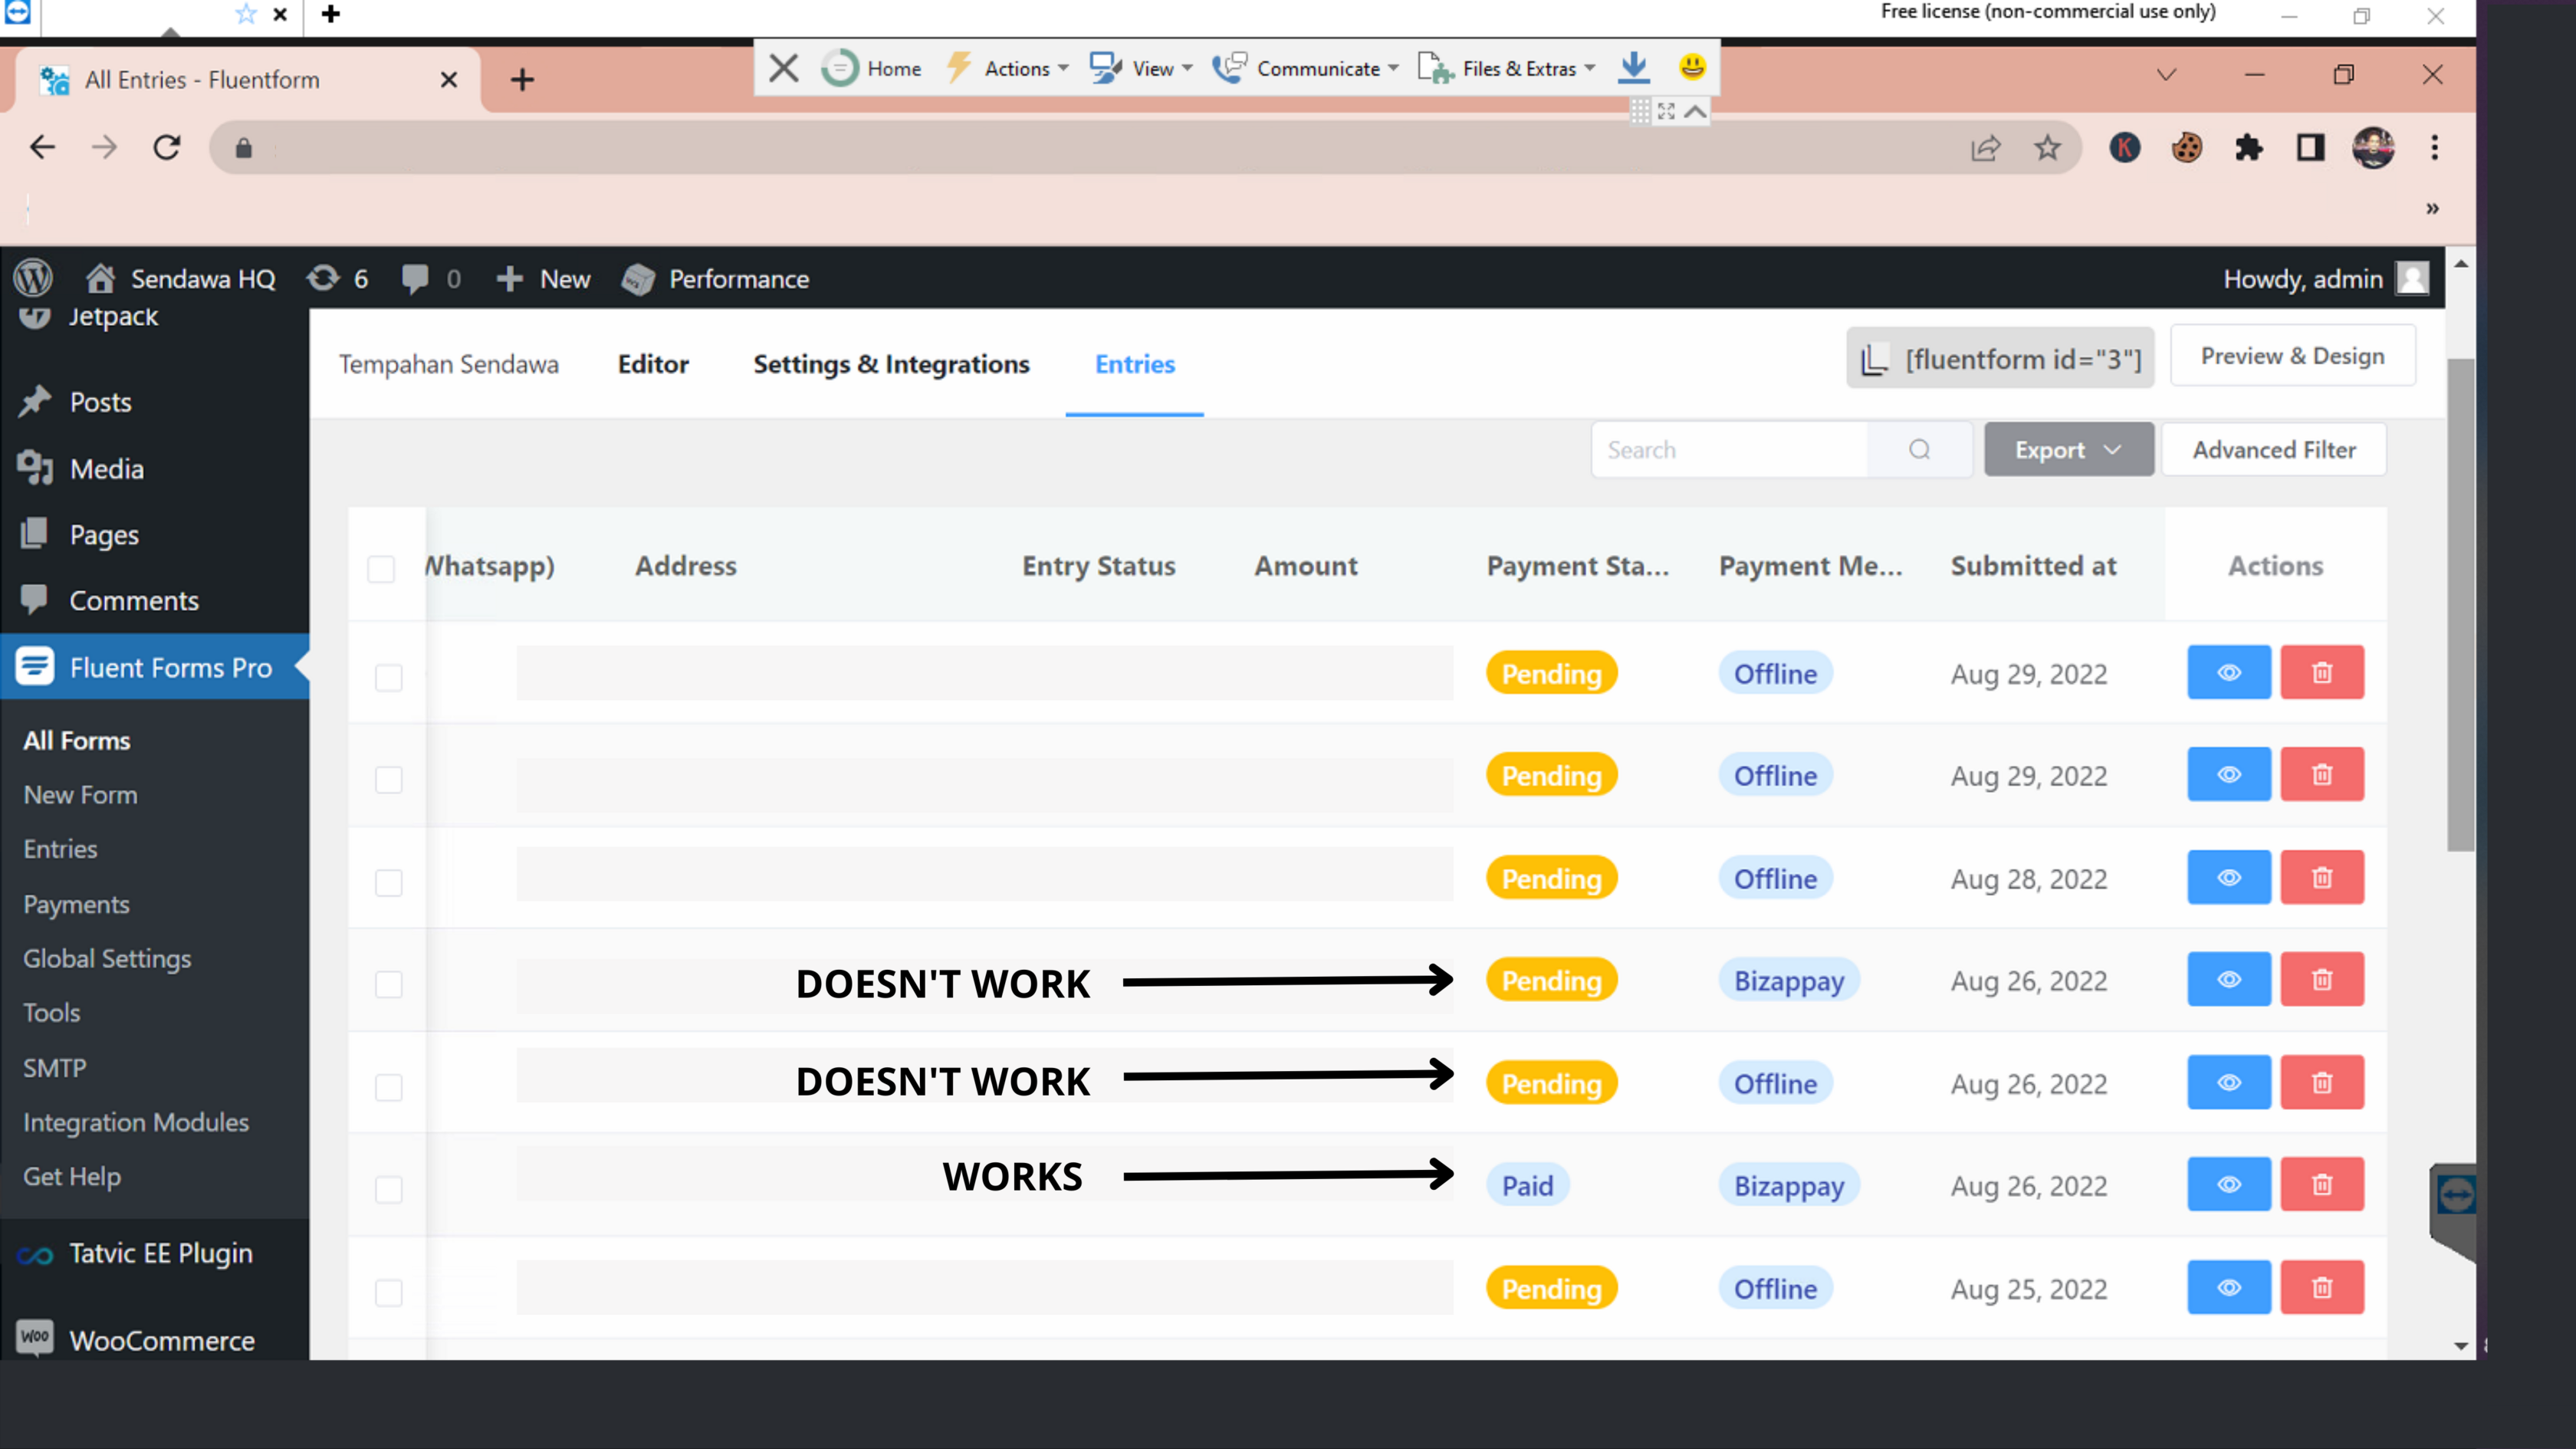Close the TeamViewer toolbar X
Viewport: 2576px width, 1449px height.
tap(784, 68)
